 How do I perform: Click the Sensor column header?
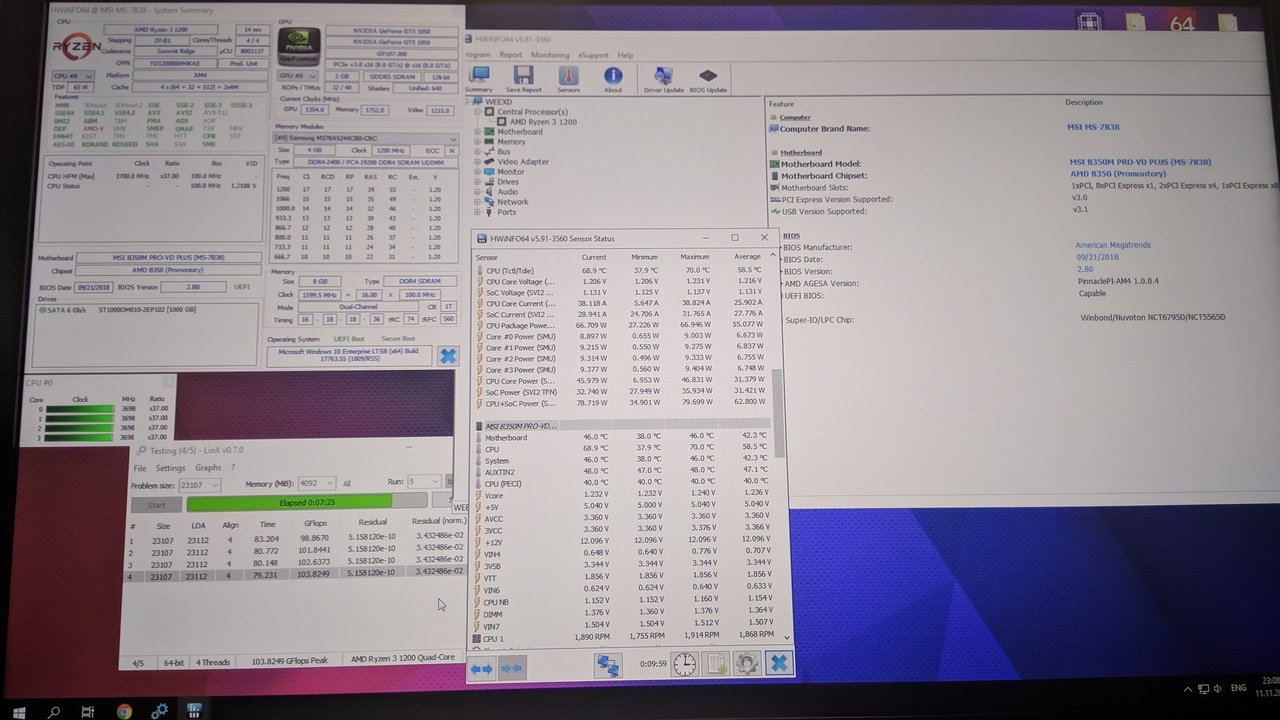487,257
